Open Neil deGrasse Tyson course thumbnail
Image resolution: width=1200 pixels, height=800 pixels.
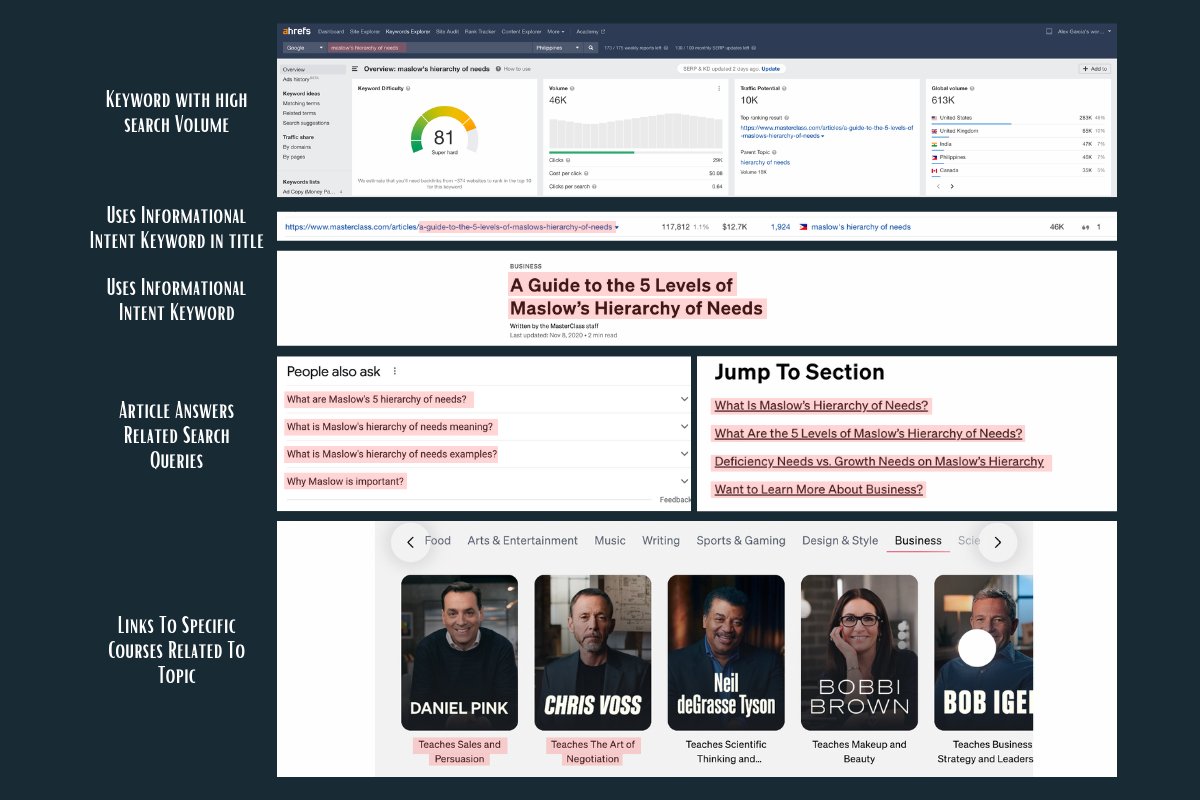click(725, 652)
